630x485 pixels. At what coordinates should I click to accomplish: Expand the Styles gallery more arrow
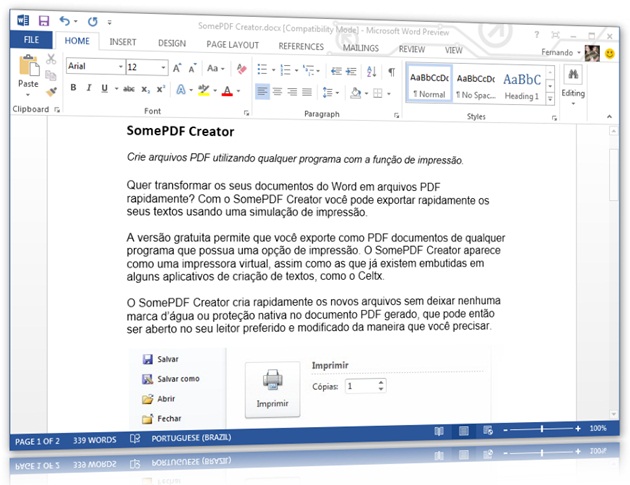tap(550, 99)
